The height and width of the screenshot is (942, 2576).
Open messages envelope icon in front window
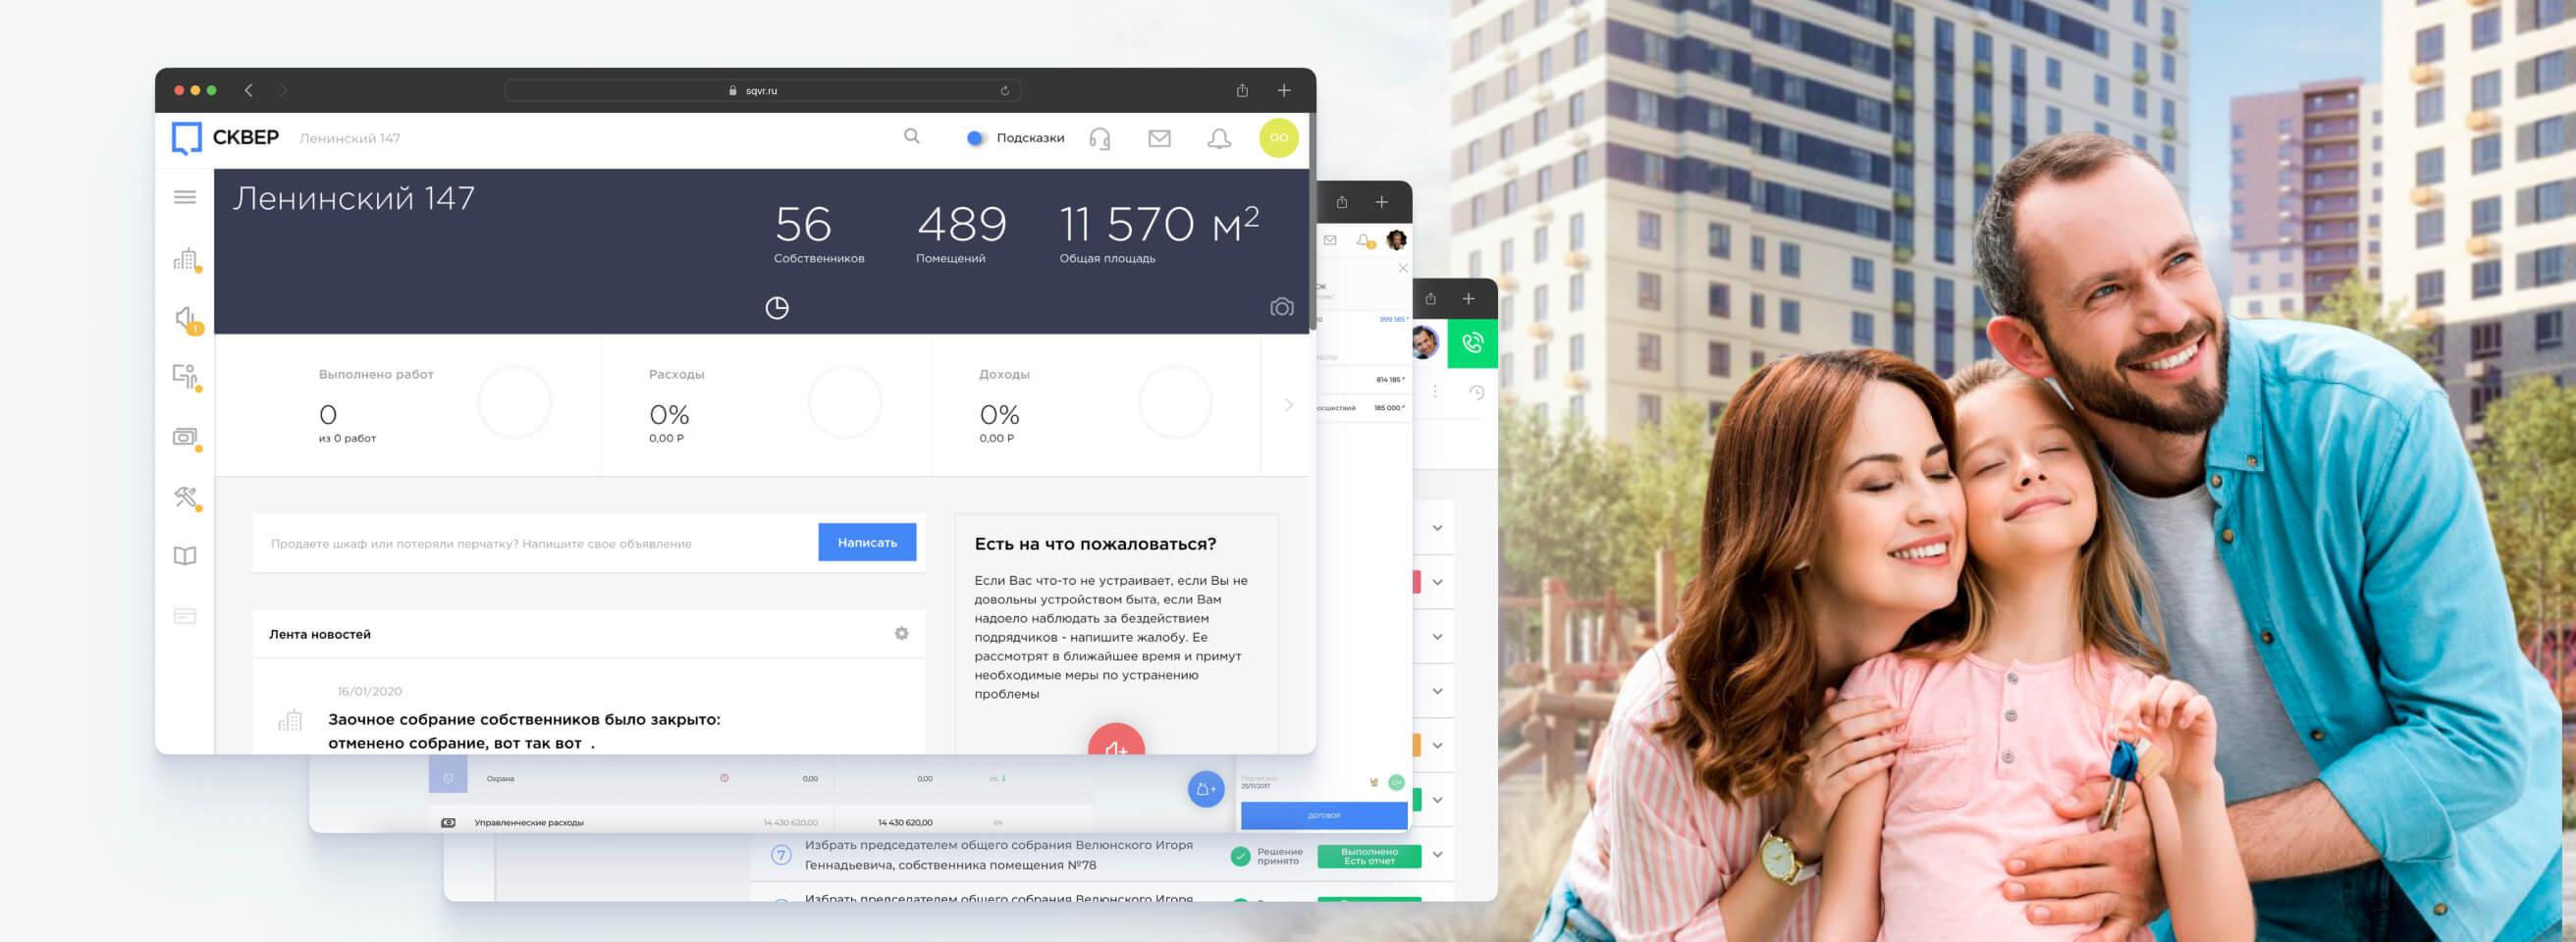pyautogui.click(x=1159, y=138)
